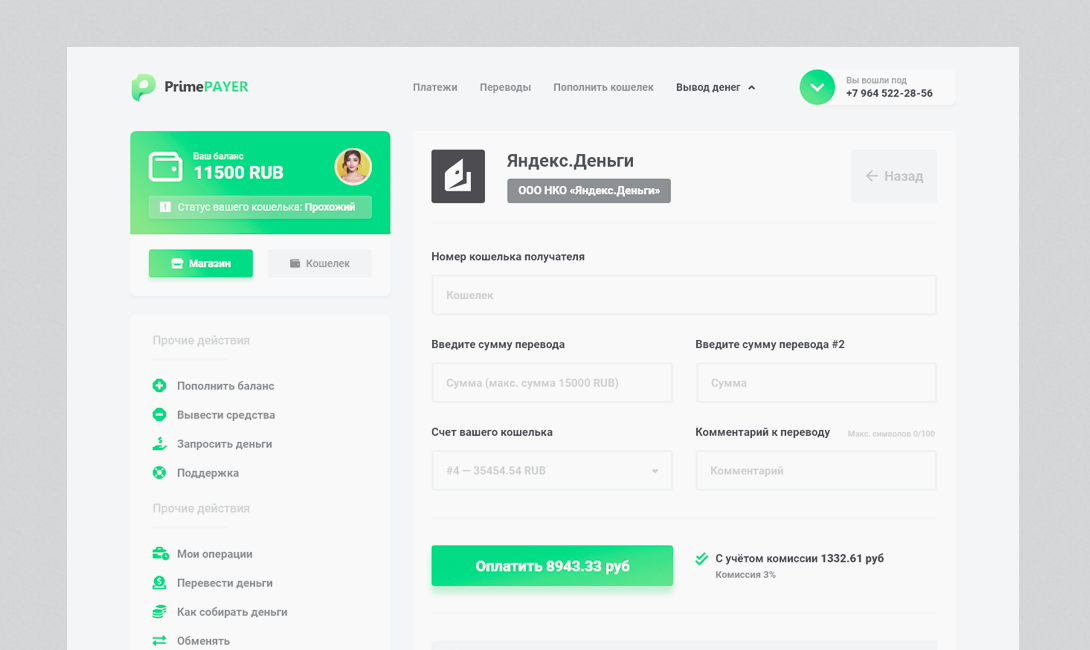Click the exchange arrows icon next to Обменять

159,640
